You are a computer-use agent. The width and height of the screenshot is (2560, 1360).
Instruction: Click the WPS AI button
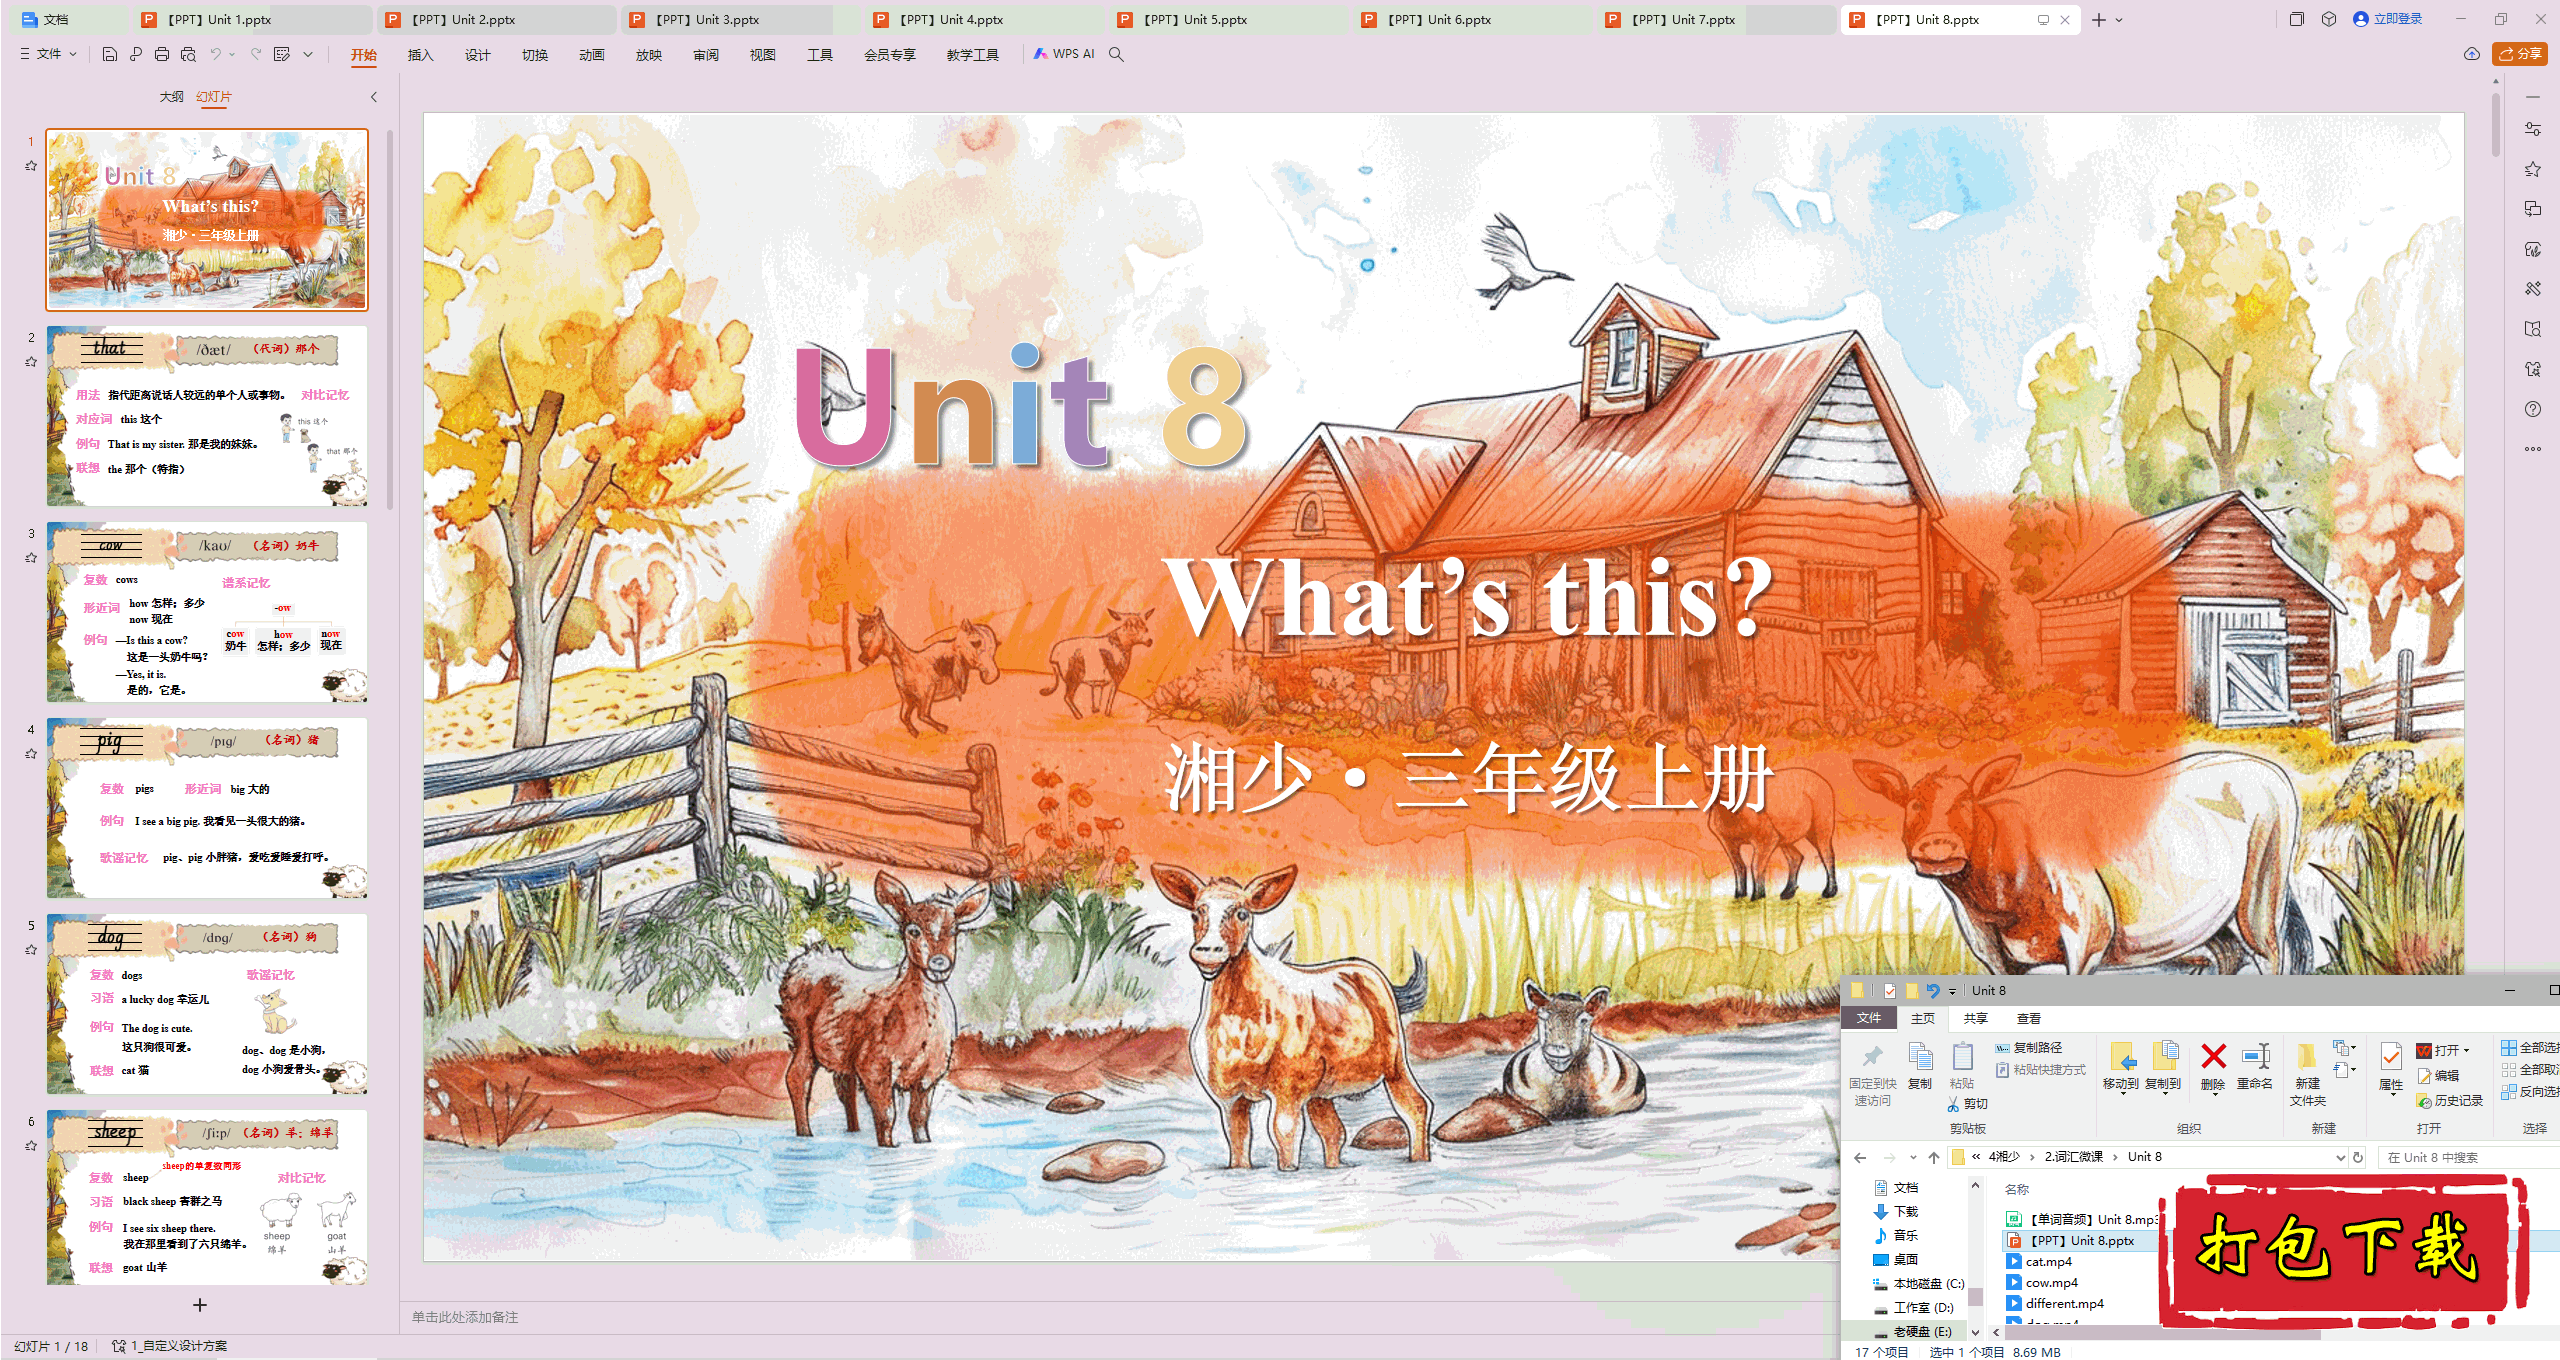pyautogui.click(x=1064, y=54)
